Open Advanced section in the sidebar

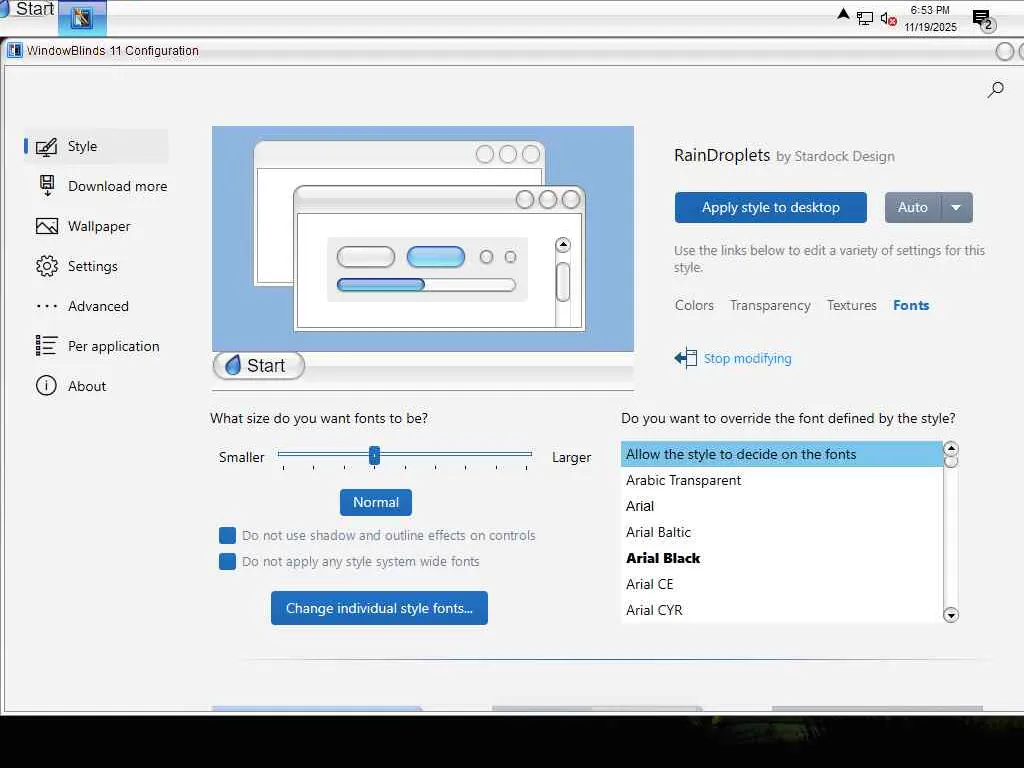[x=98, y=306]
